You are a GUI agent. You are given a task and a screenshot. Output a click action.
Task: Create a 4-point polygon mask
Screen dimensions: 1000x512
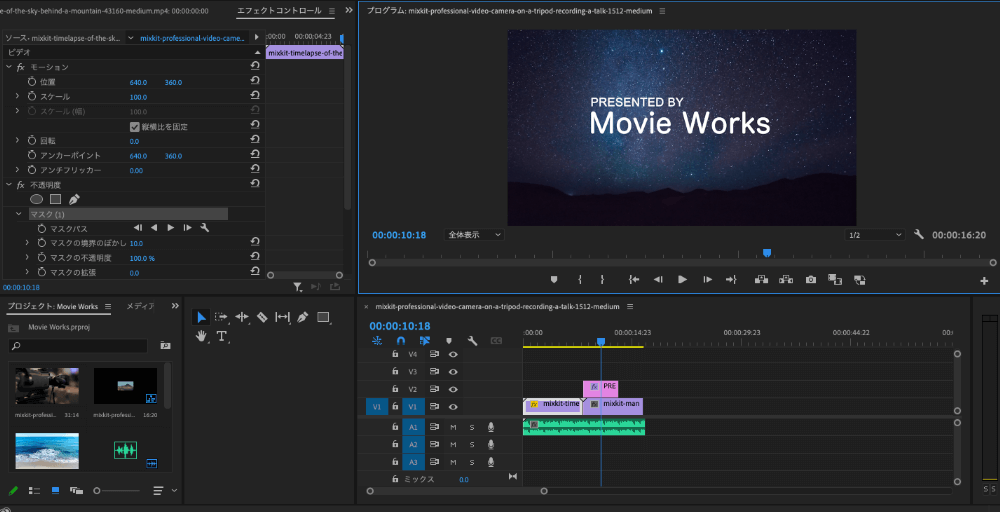click(55, 199)
